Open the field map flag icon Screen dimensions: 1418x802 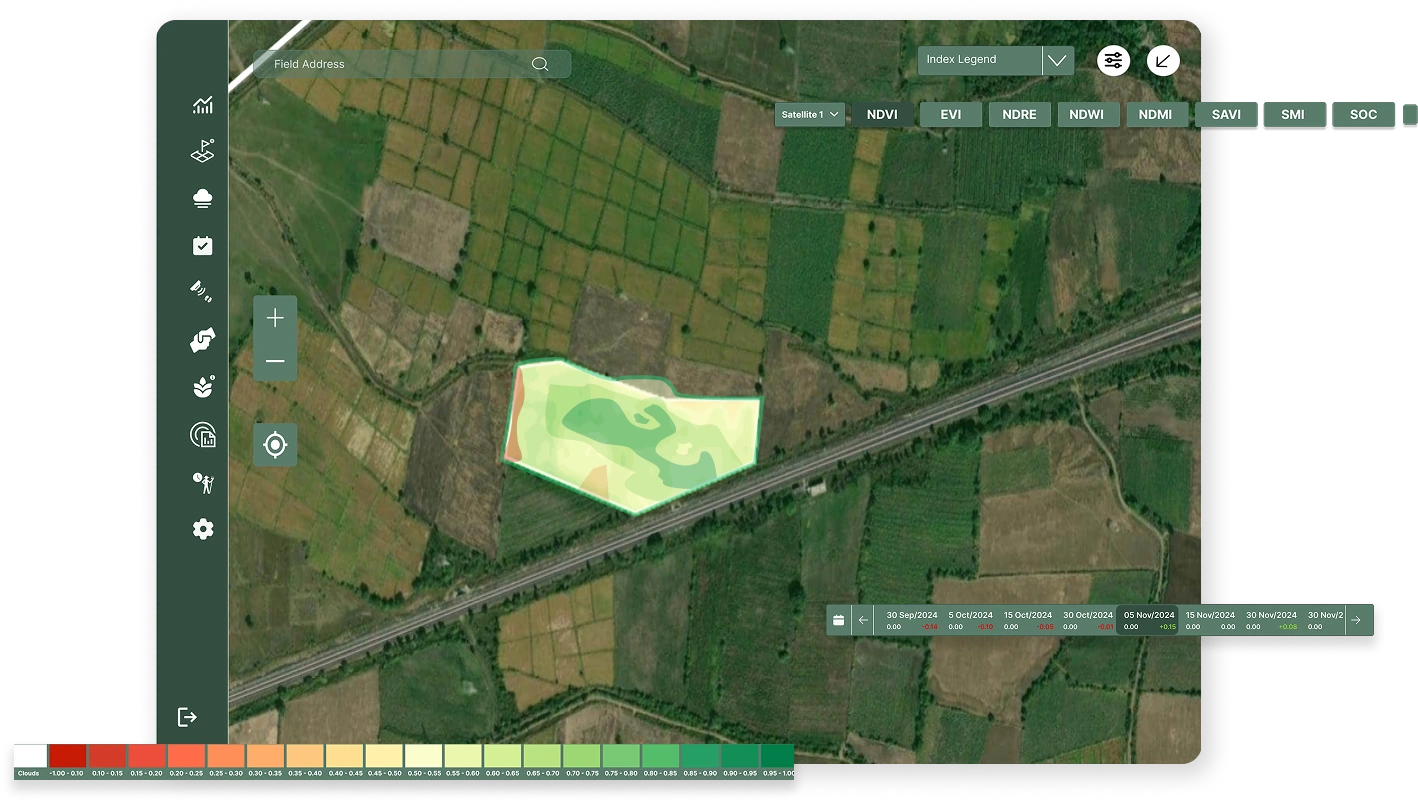point(203,151)
